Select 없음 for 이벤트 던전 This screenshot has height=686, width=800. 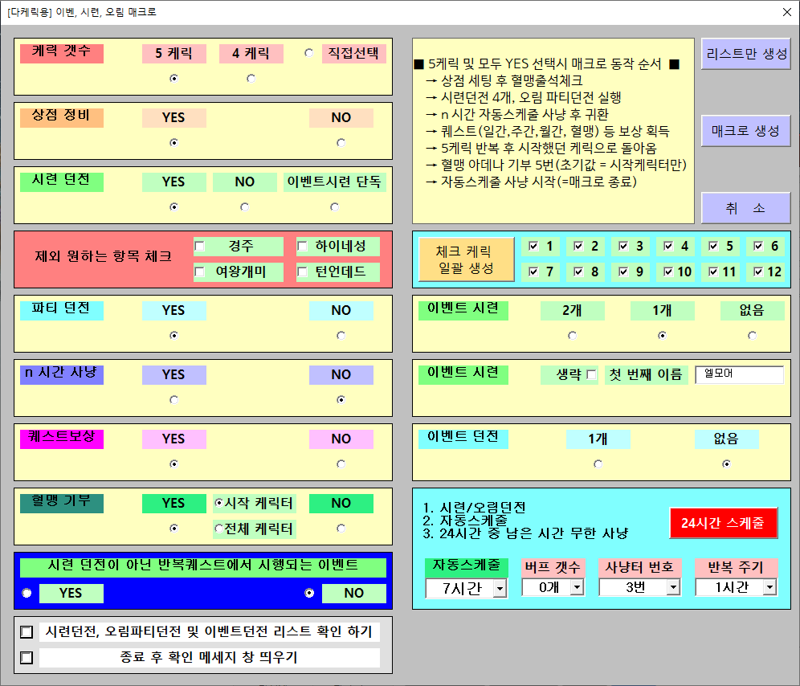[727, 464]
